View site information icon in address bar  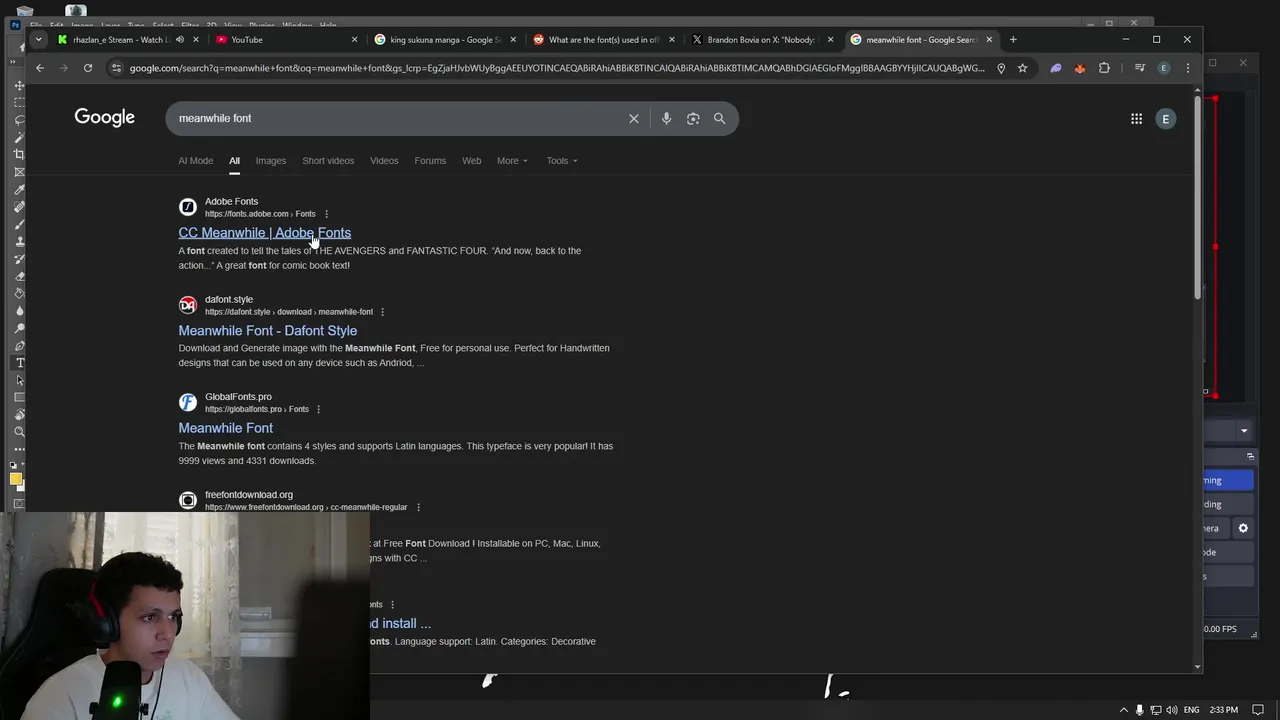[x=117, y=68]
